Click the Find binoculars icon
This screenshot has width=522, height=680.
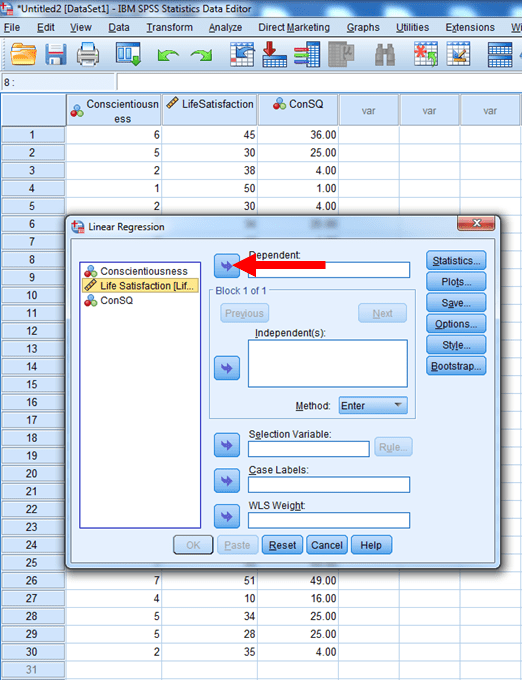pyautogui.click(x=385, y=55)
